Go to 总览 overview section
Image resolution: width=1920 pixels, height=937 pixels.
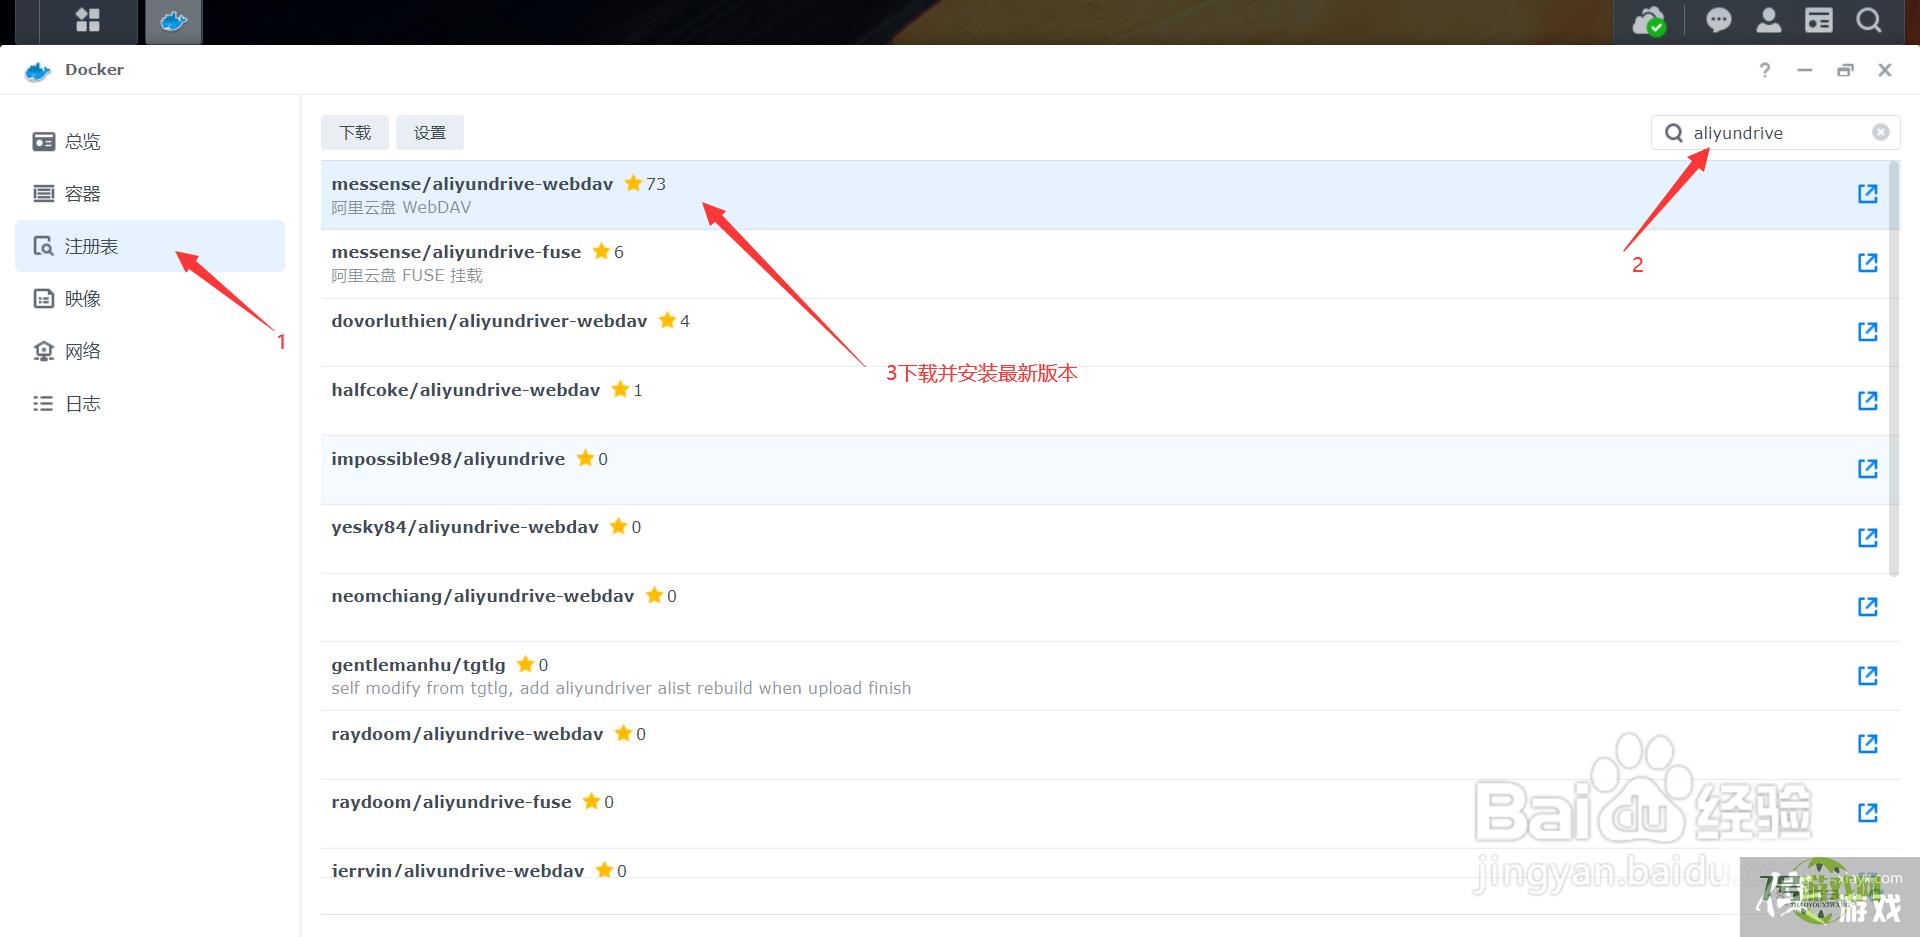[x=150, y=141]
